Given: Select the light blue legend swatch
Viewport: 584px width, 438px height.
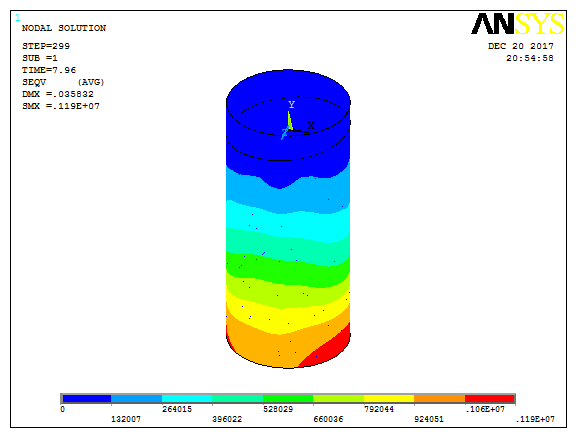Looking at the screenshot, I should [136, 399].
